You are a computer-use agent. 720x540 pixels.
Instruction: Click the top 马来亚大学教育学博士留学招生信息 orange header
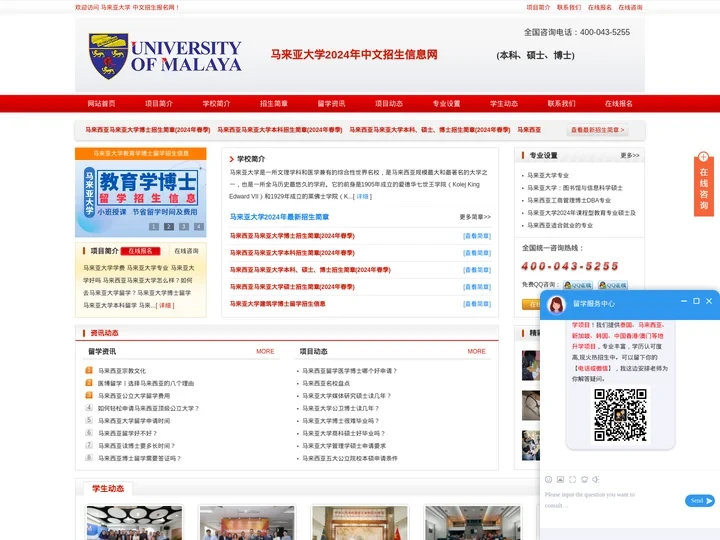141,153
